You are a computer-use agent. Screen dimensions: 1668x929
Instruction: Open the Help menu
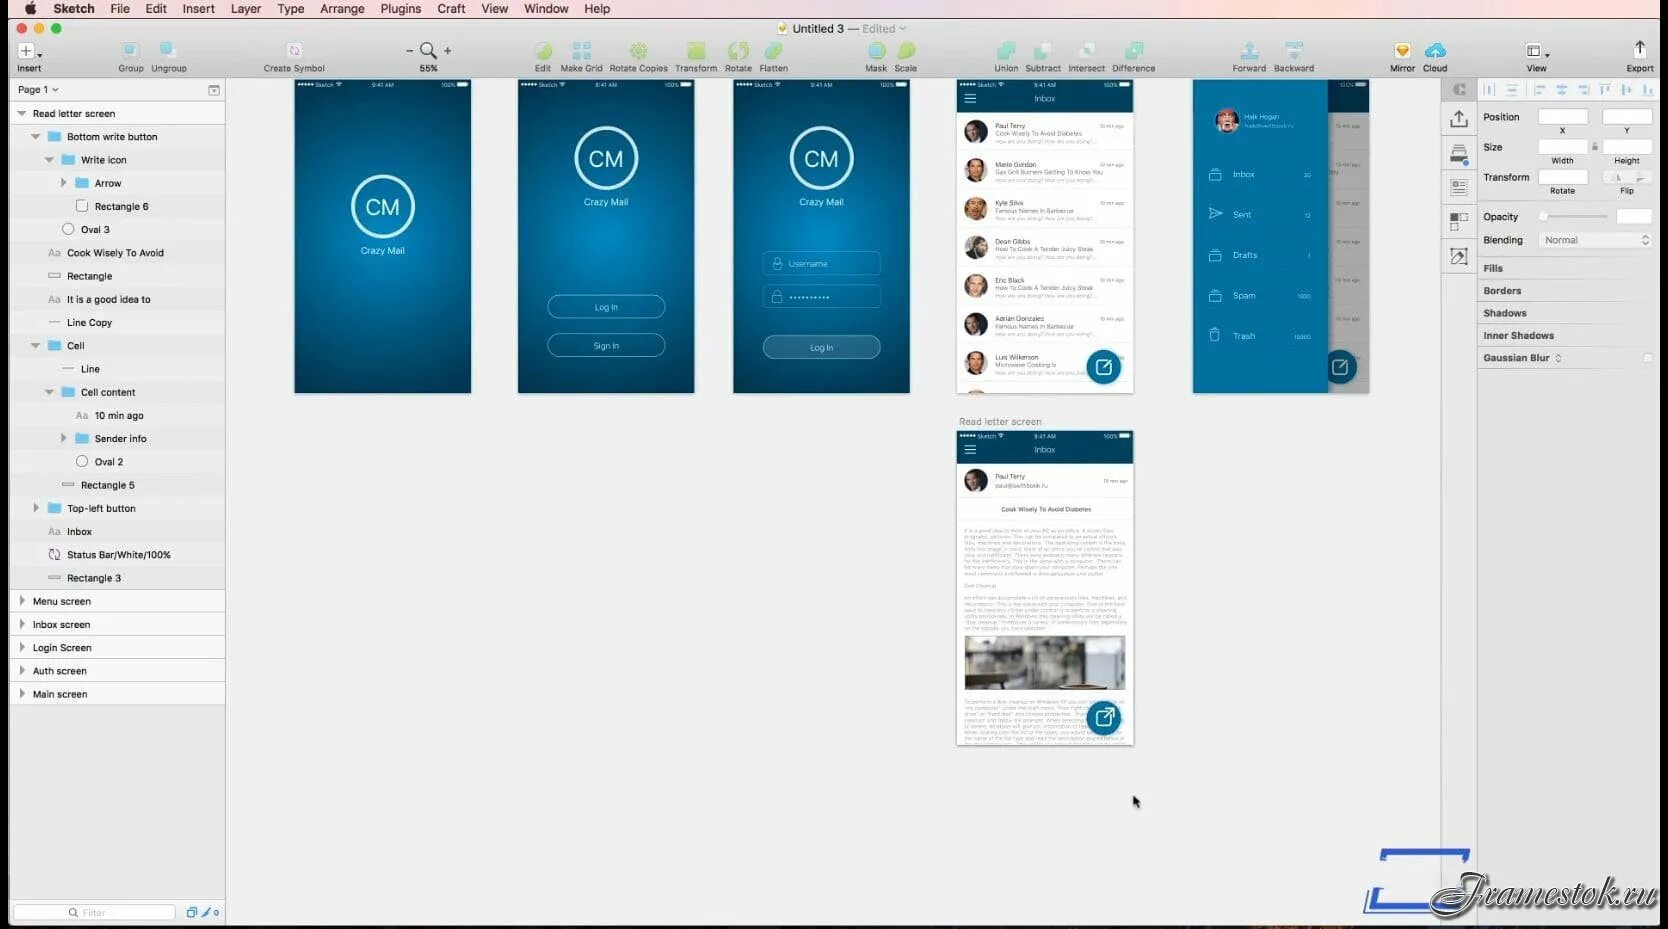tap(597, 9)
